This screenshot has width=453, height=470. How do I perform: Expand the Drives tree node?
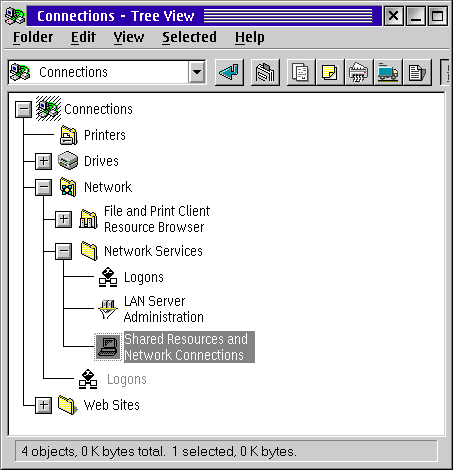[43, 161]
